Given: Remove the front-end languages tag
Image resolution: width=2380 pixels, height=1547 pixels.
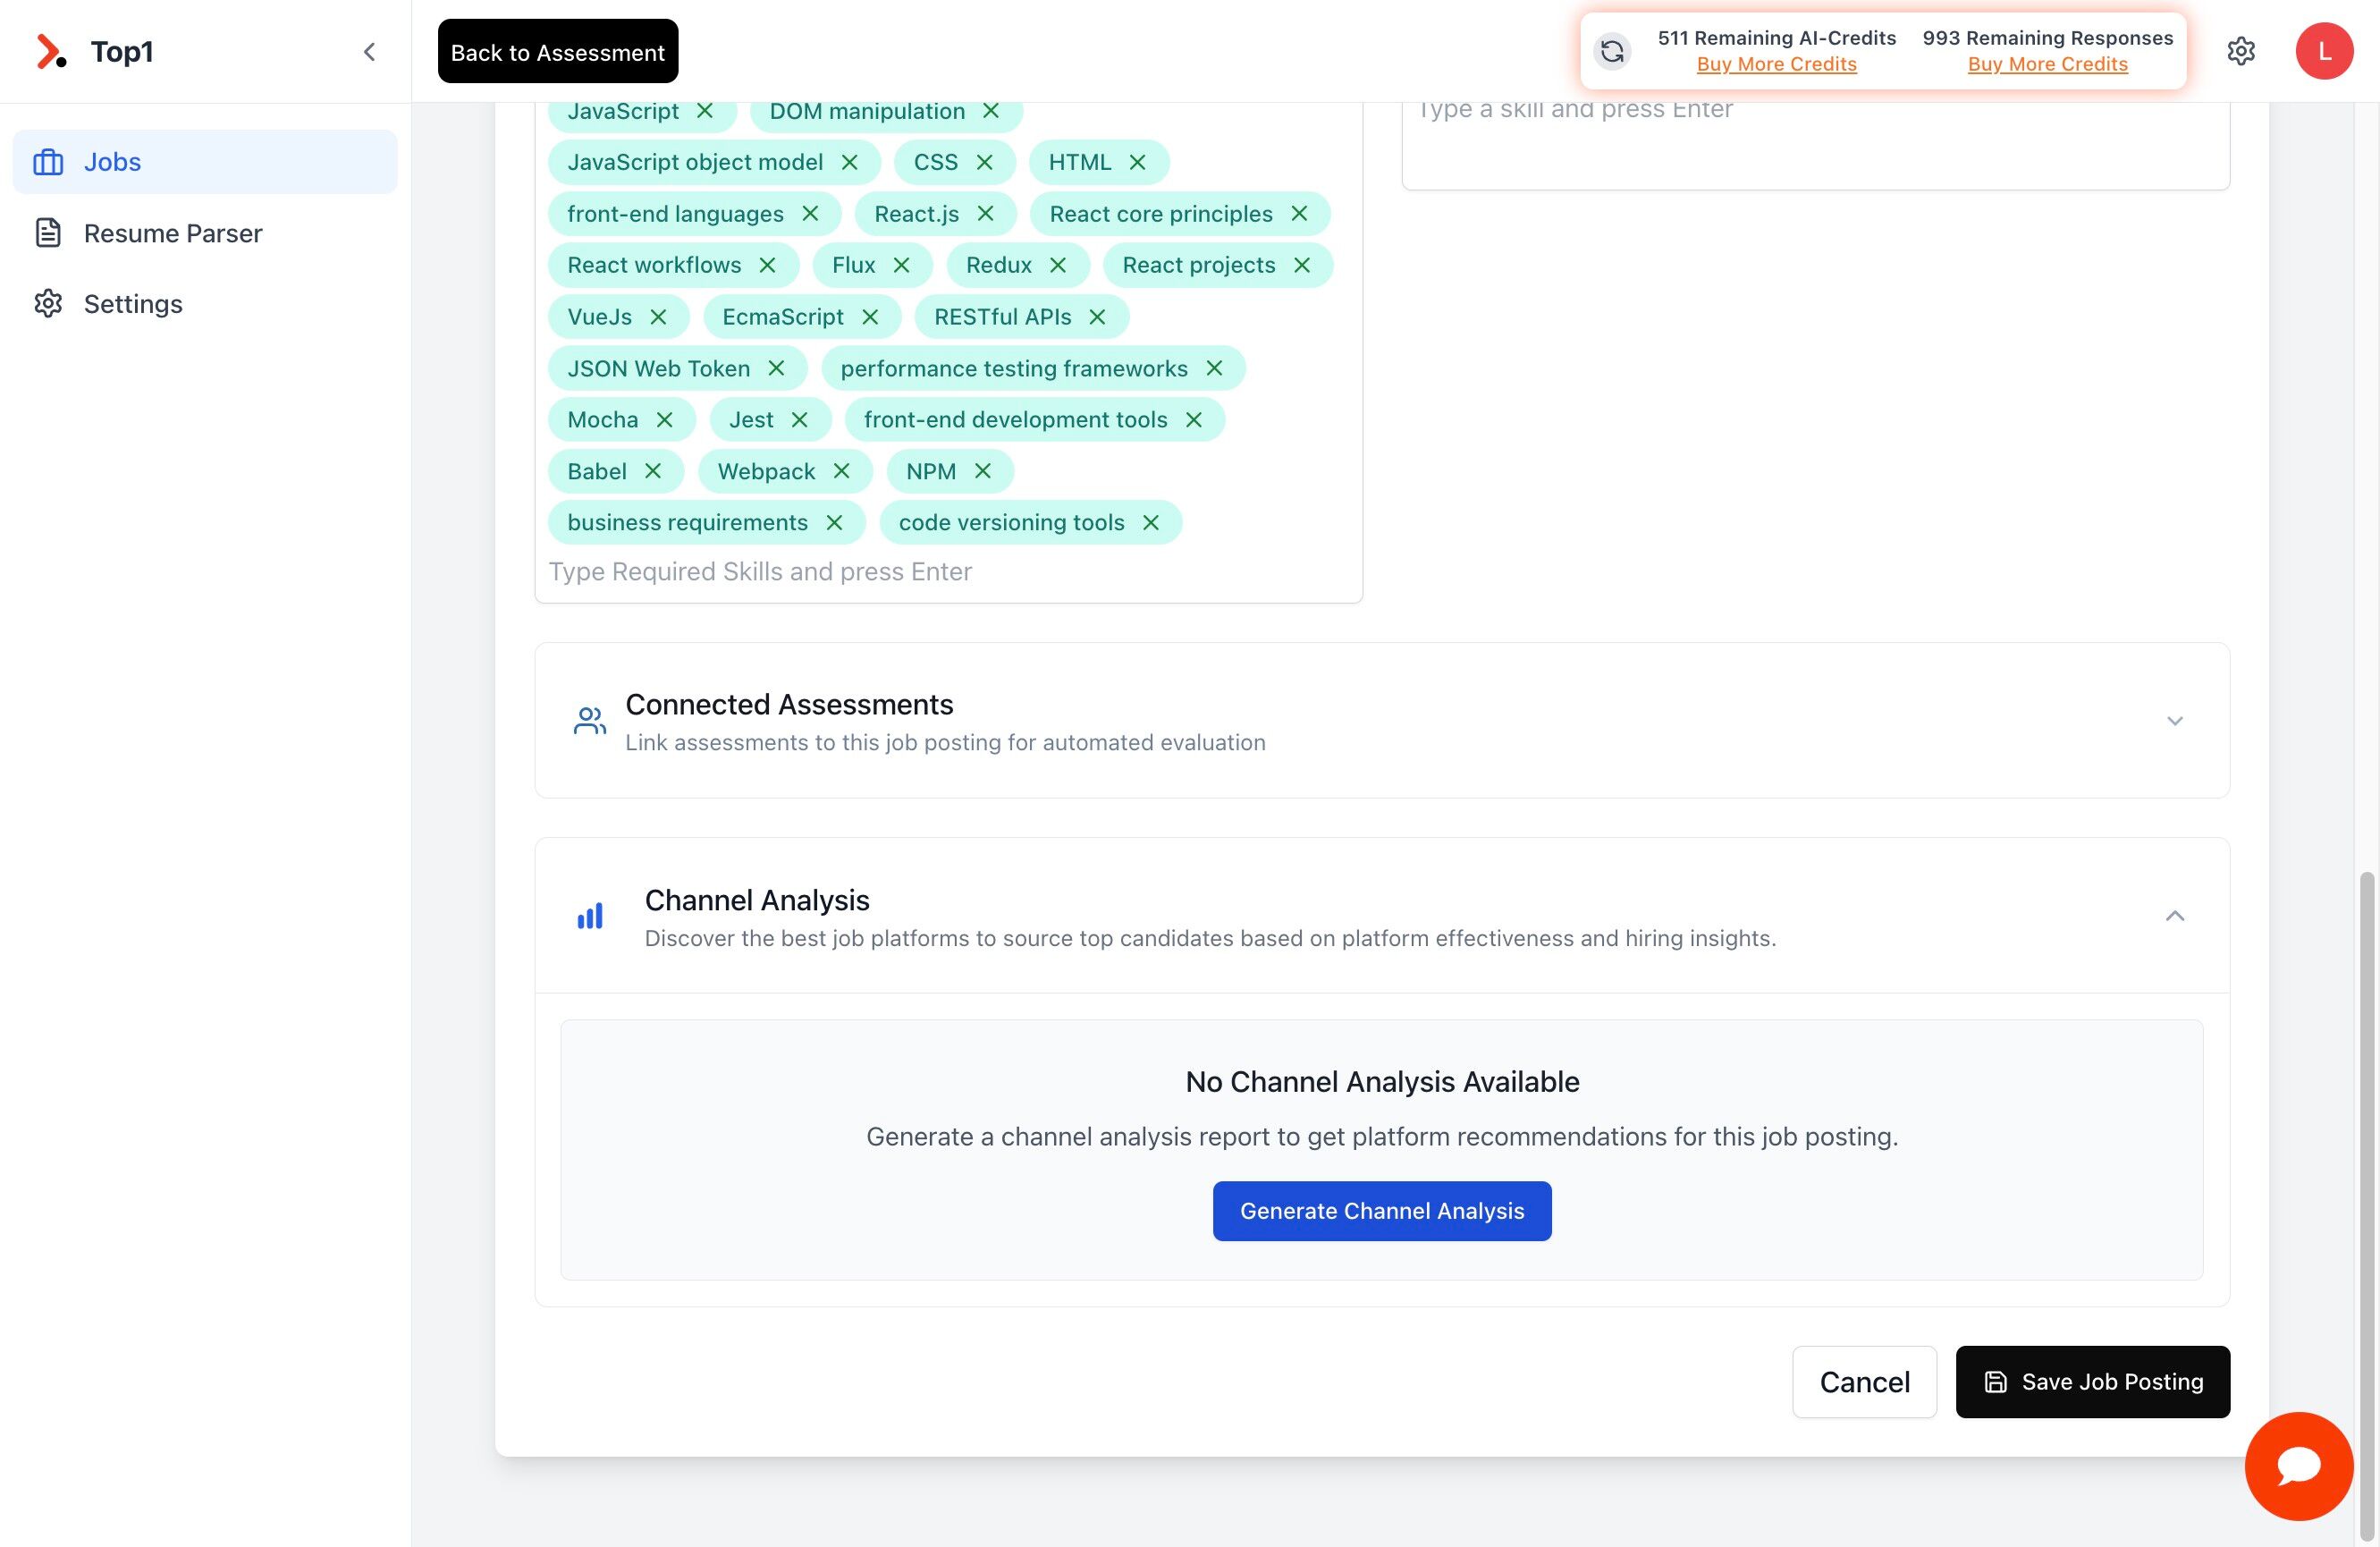Looking at the screenshot, I should [x=811, y=214].
